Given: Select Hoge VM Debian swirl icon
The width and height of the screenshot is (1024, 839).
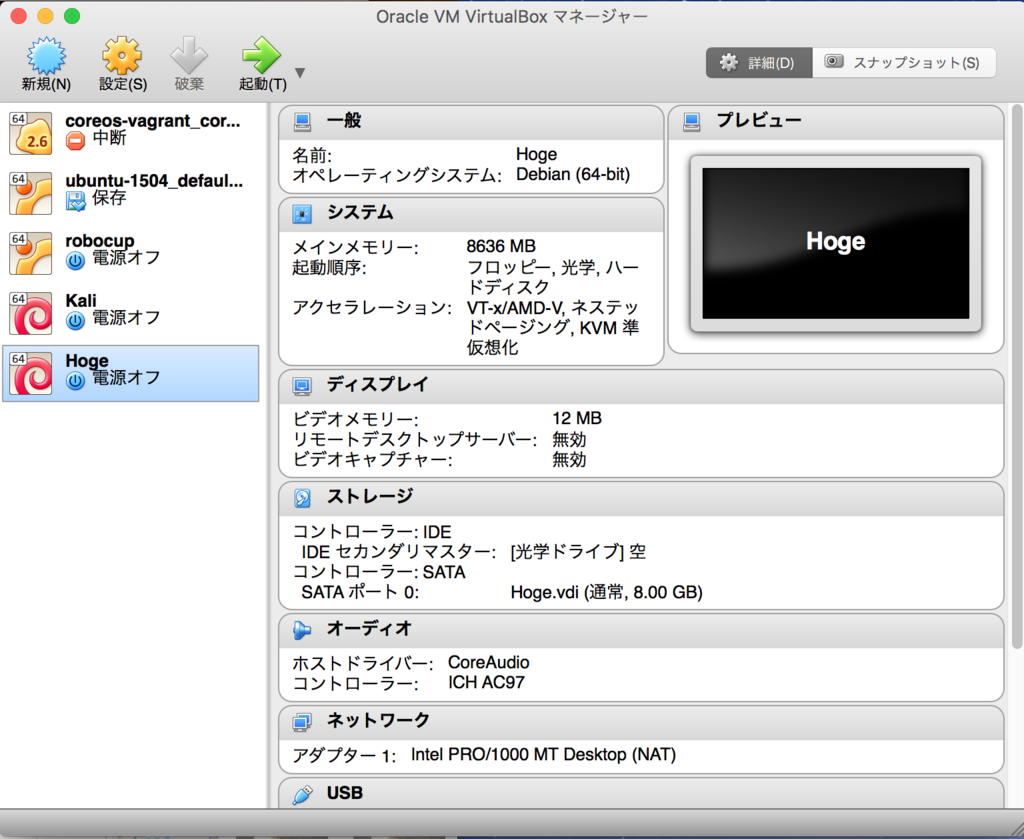Looking at the screenshot, I should tap(30, 373).
